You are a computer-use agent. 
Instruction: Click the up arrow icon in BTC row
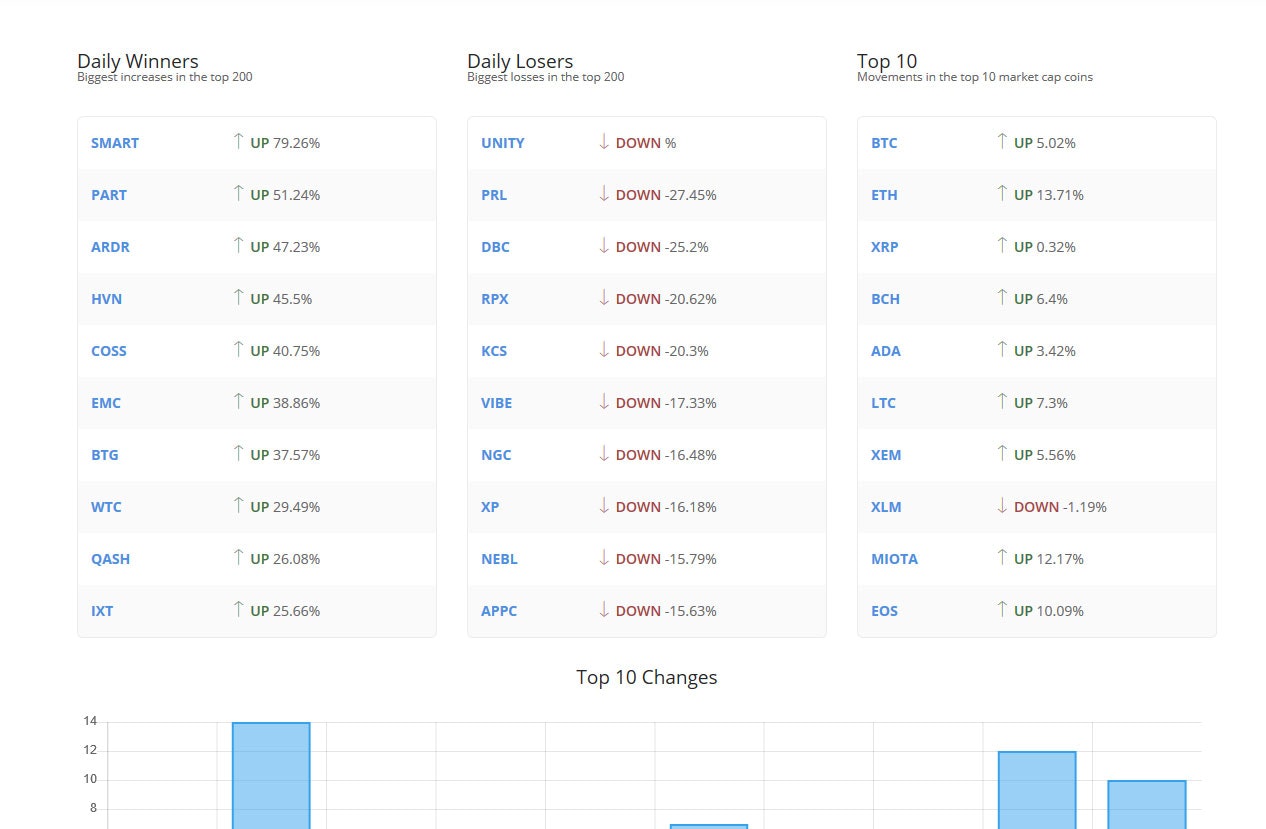[x=1002, y=141]
